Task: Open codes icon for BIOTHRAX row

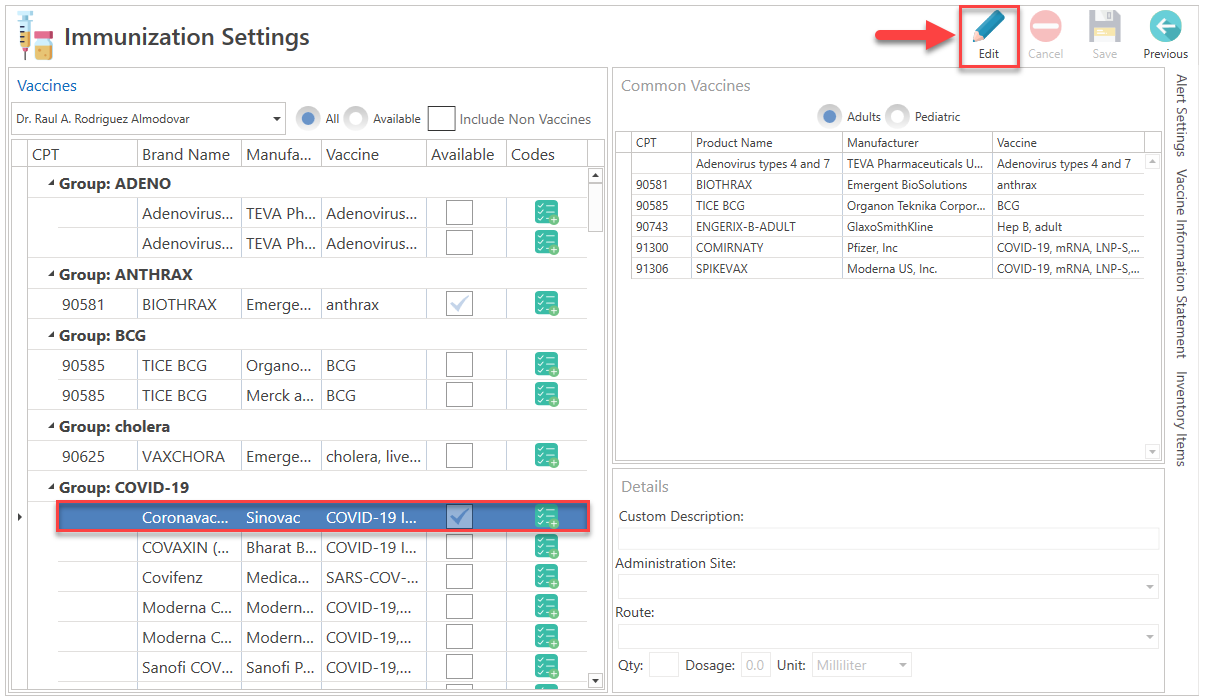Action: coord(546,304)
